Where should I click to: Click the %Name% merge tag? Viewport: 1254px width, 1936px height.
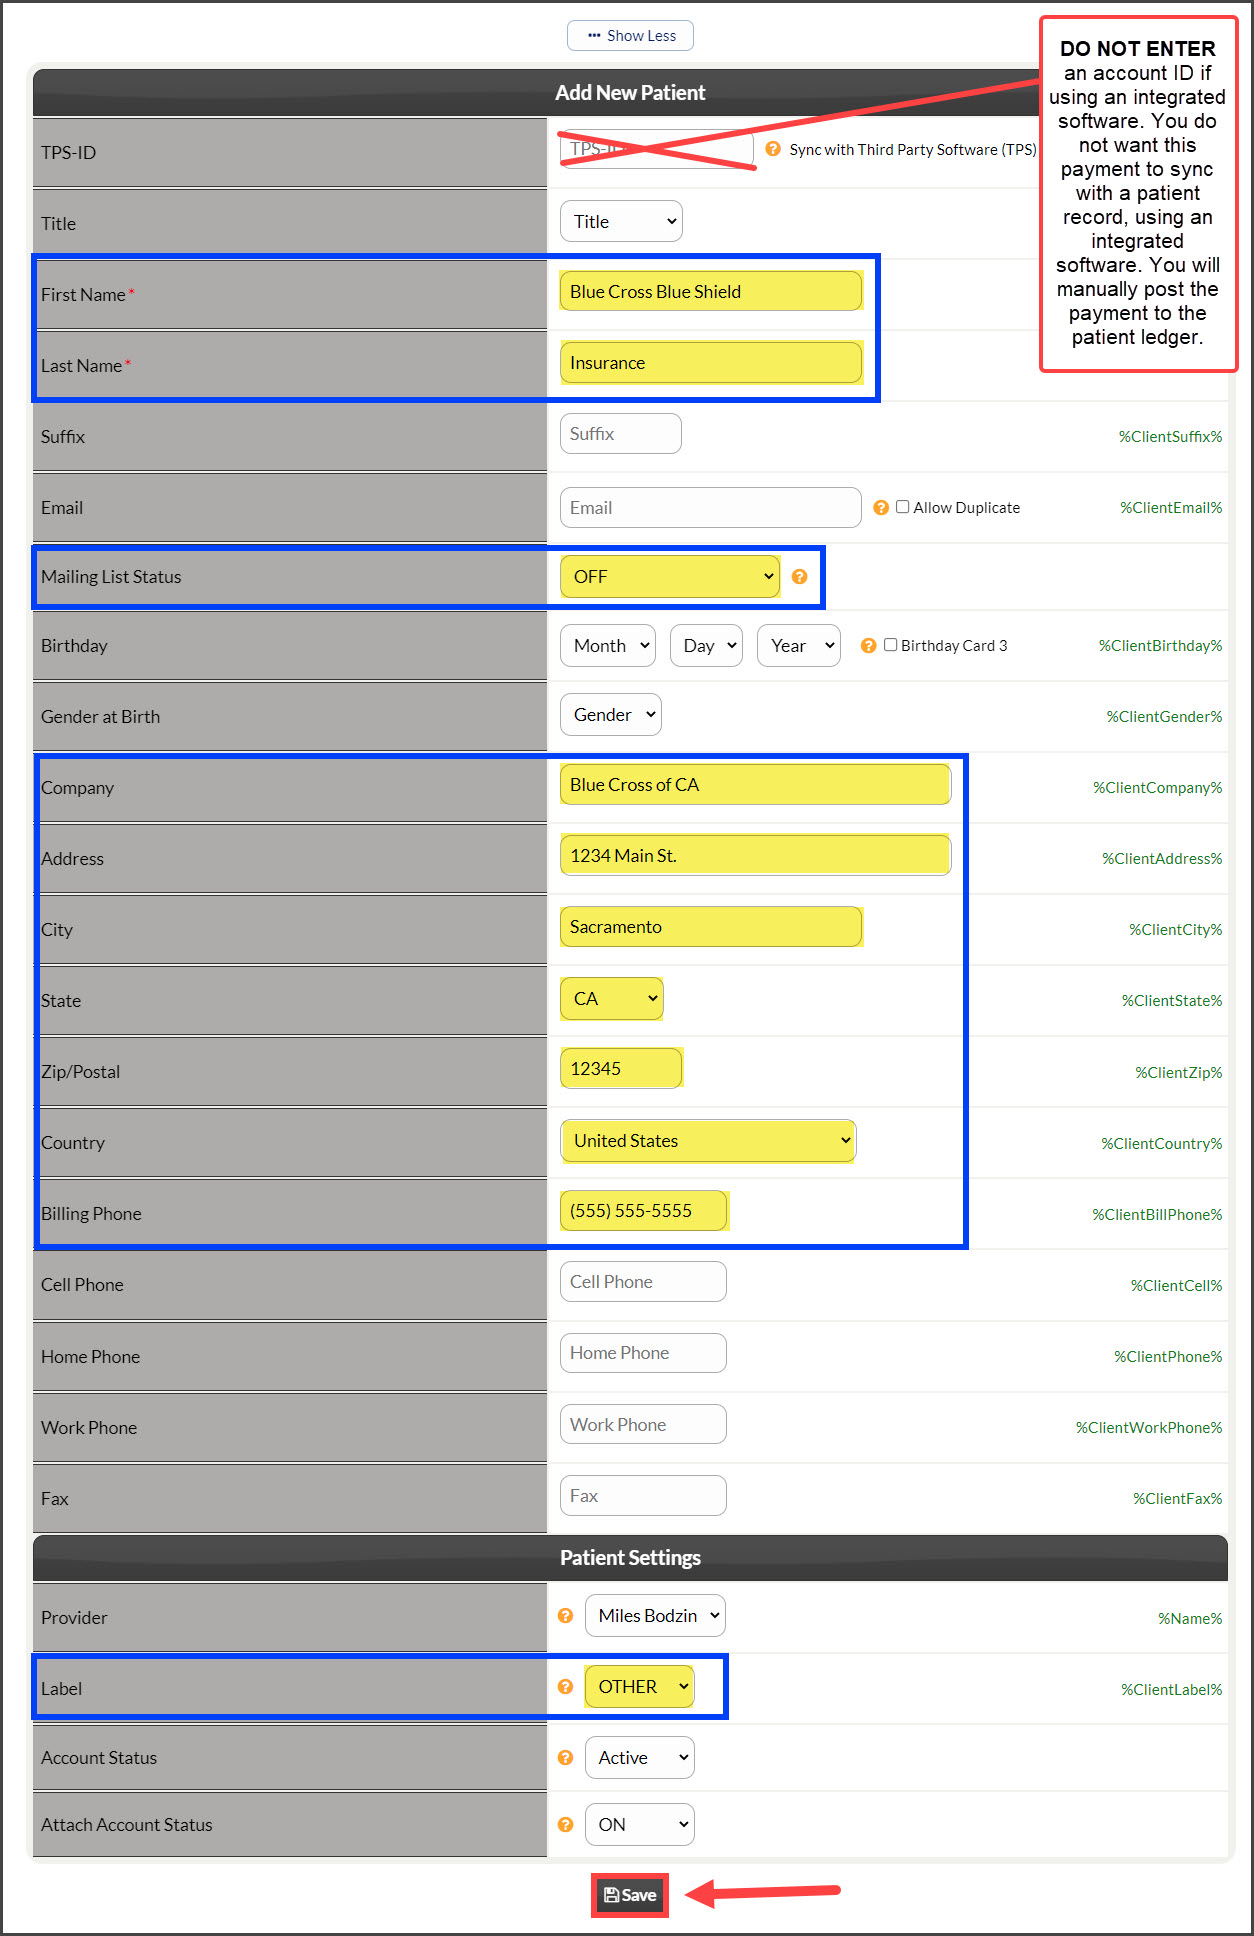point(1190,1619)
